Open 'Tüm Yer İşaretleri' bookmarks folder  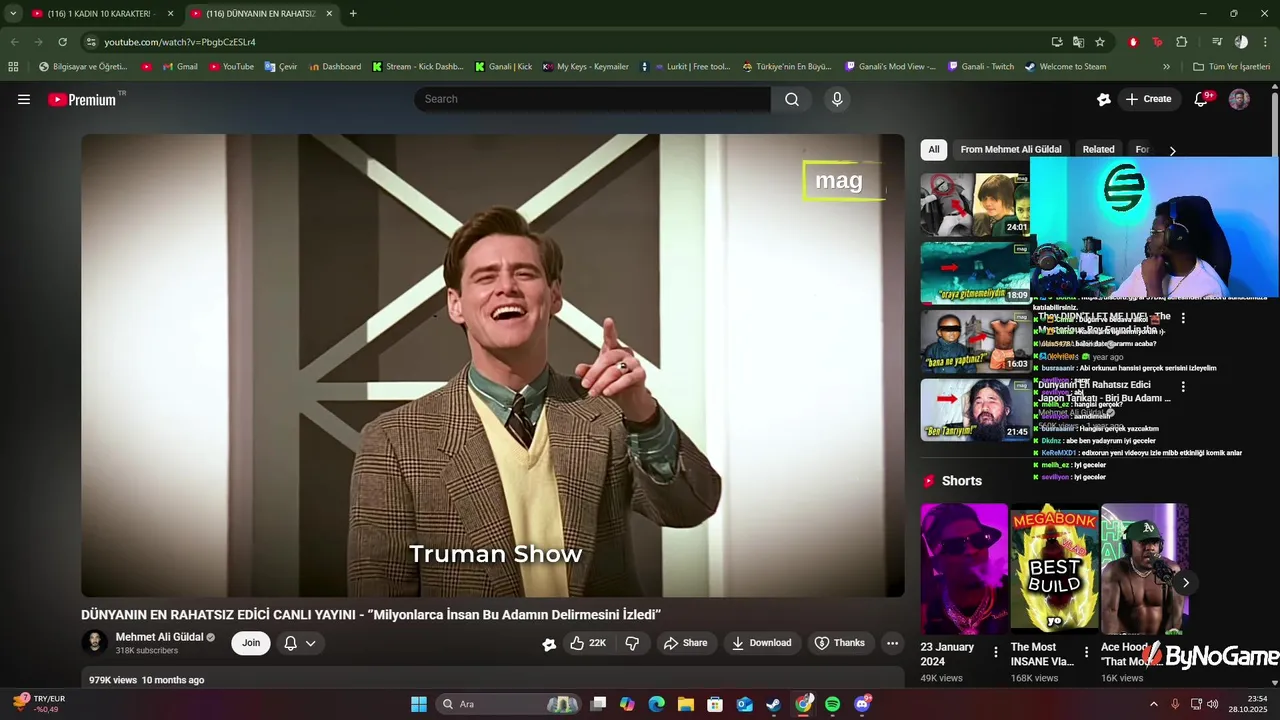[1231, 67]
